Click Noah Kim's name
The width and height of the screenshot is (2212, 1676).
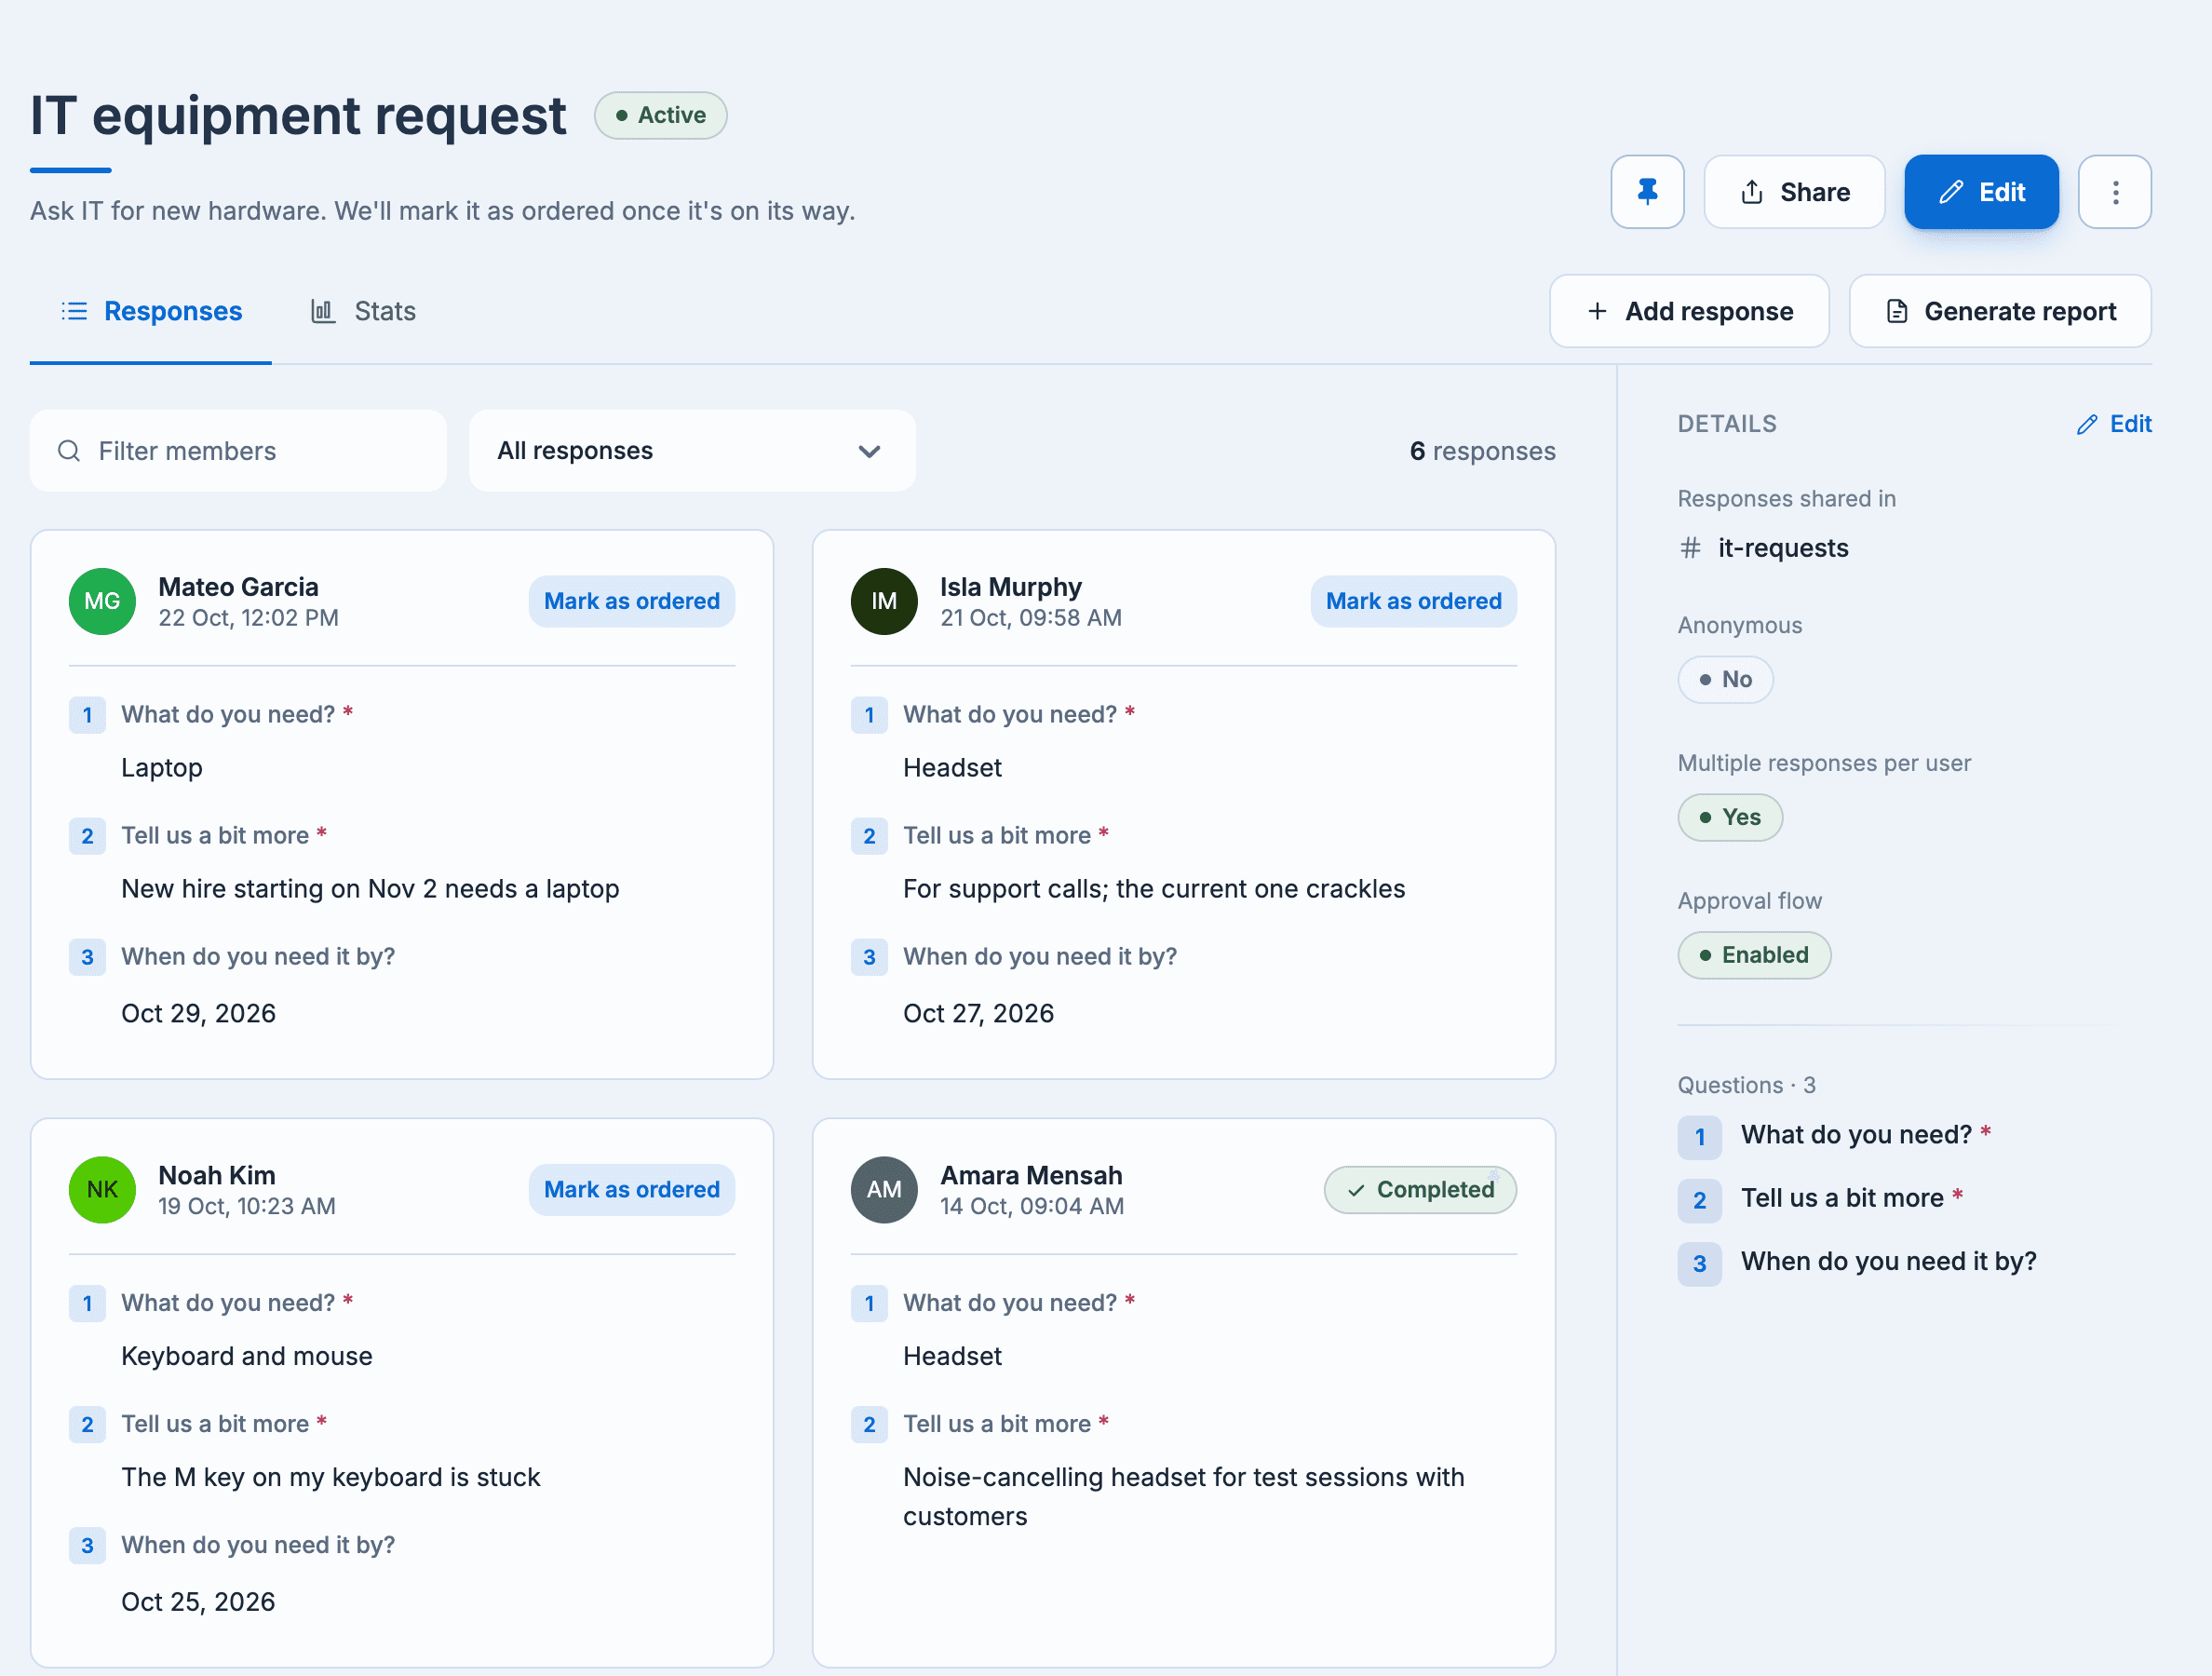click(217, 1175)
